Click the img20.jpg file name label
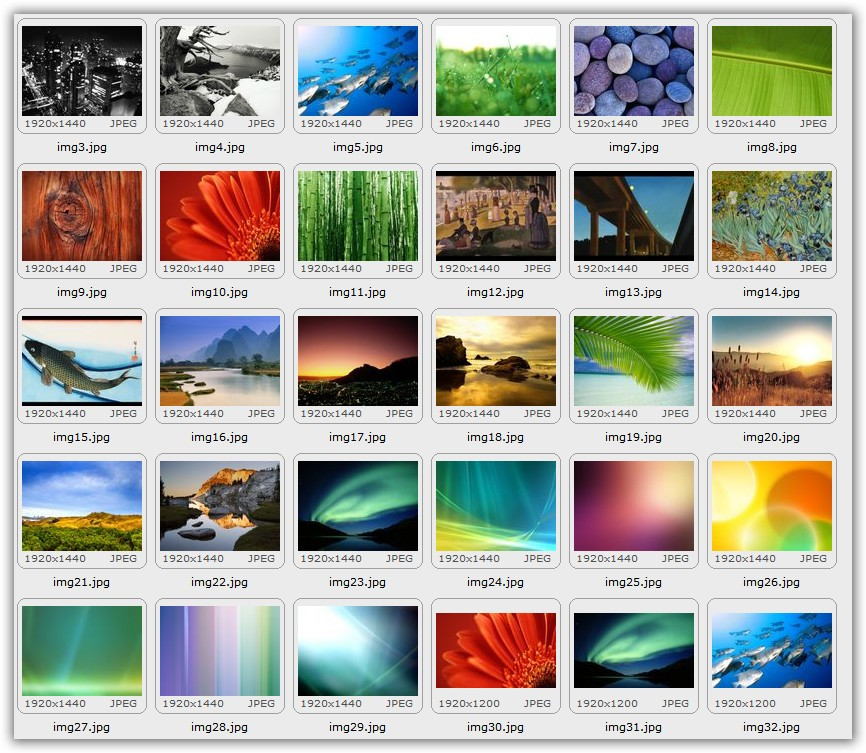The height and width of the screenshot is (753, 866). (x=772, y=438)
